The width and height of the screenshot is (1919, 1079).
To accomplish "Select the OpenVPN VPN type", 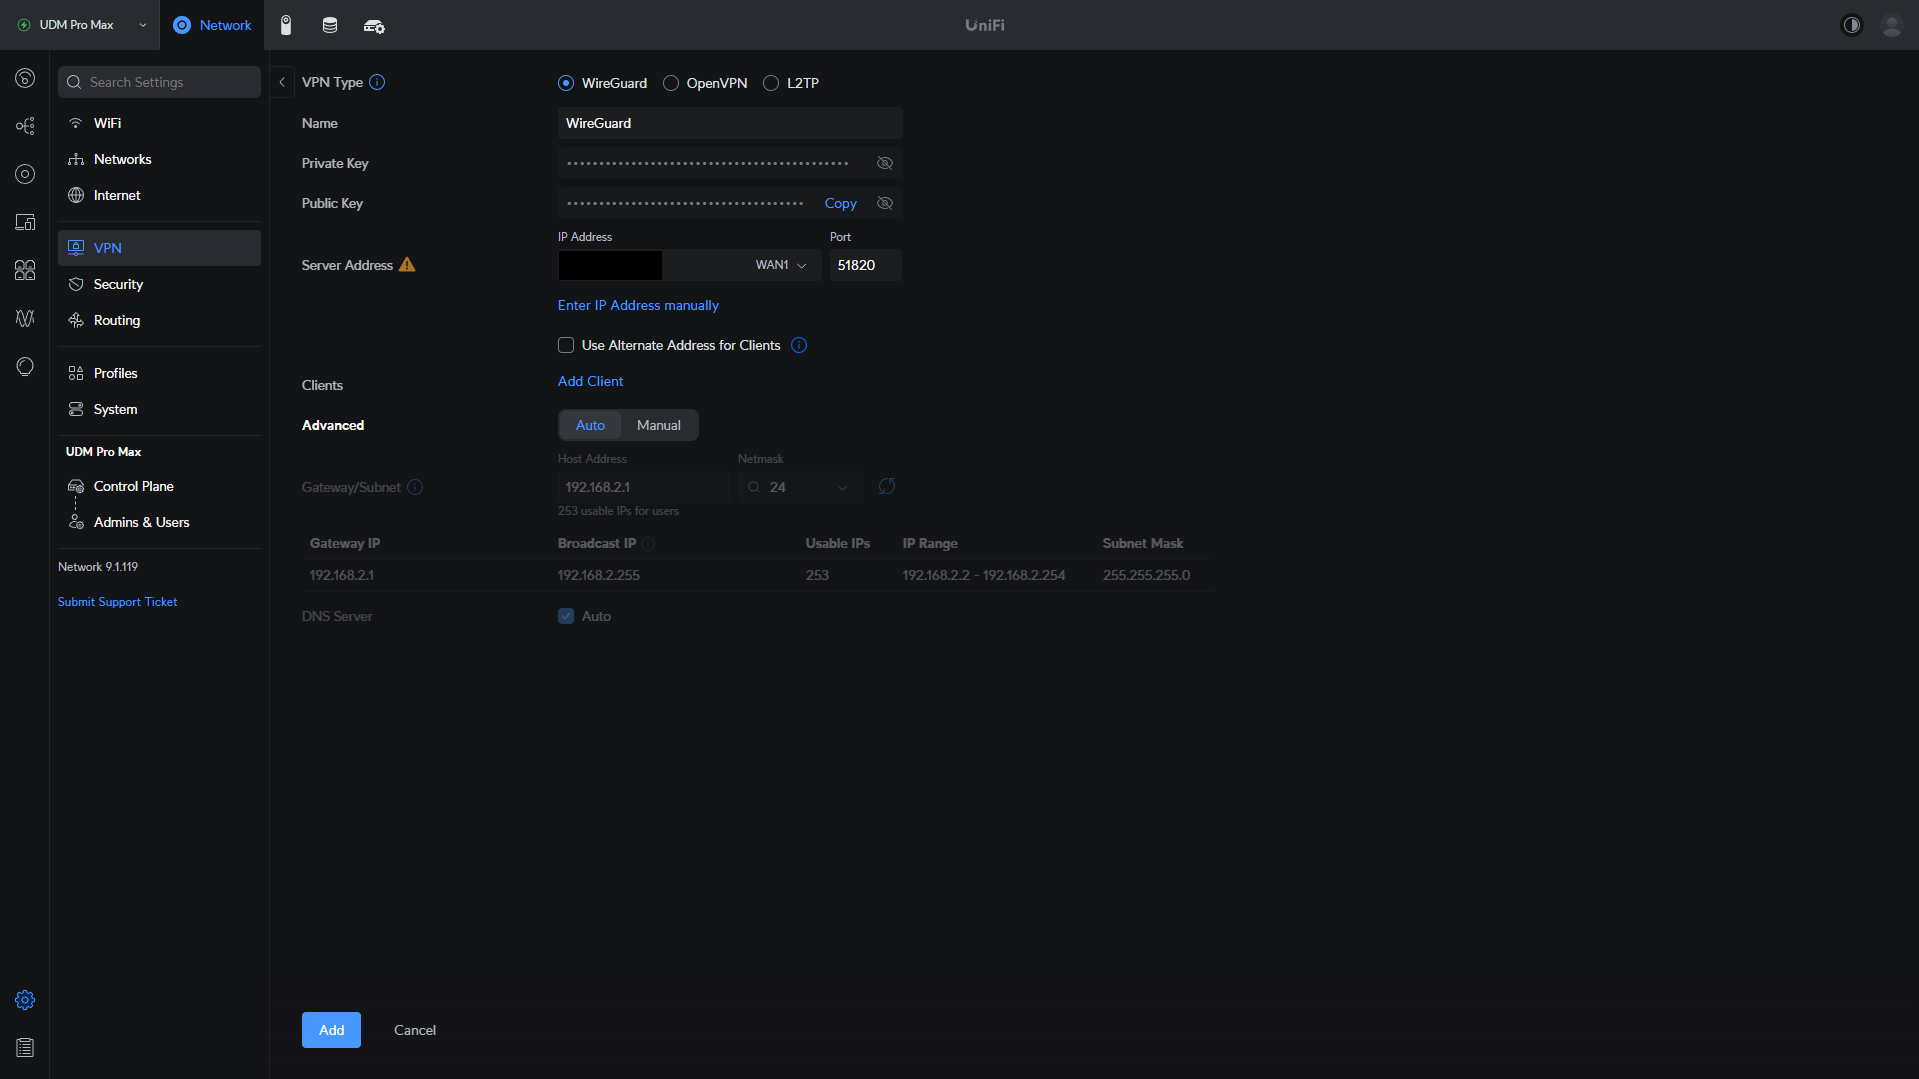I will [x=671, y=83].
